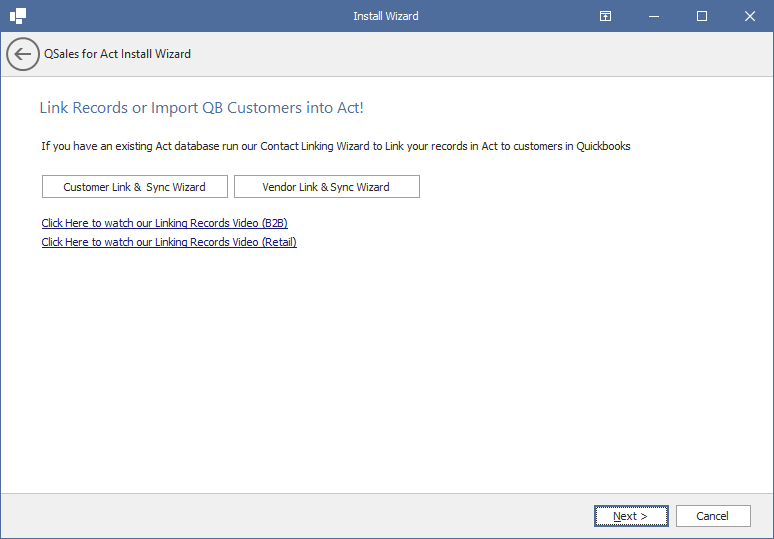
Task: Proceed with the Next > button
Action: (631, 516)
